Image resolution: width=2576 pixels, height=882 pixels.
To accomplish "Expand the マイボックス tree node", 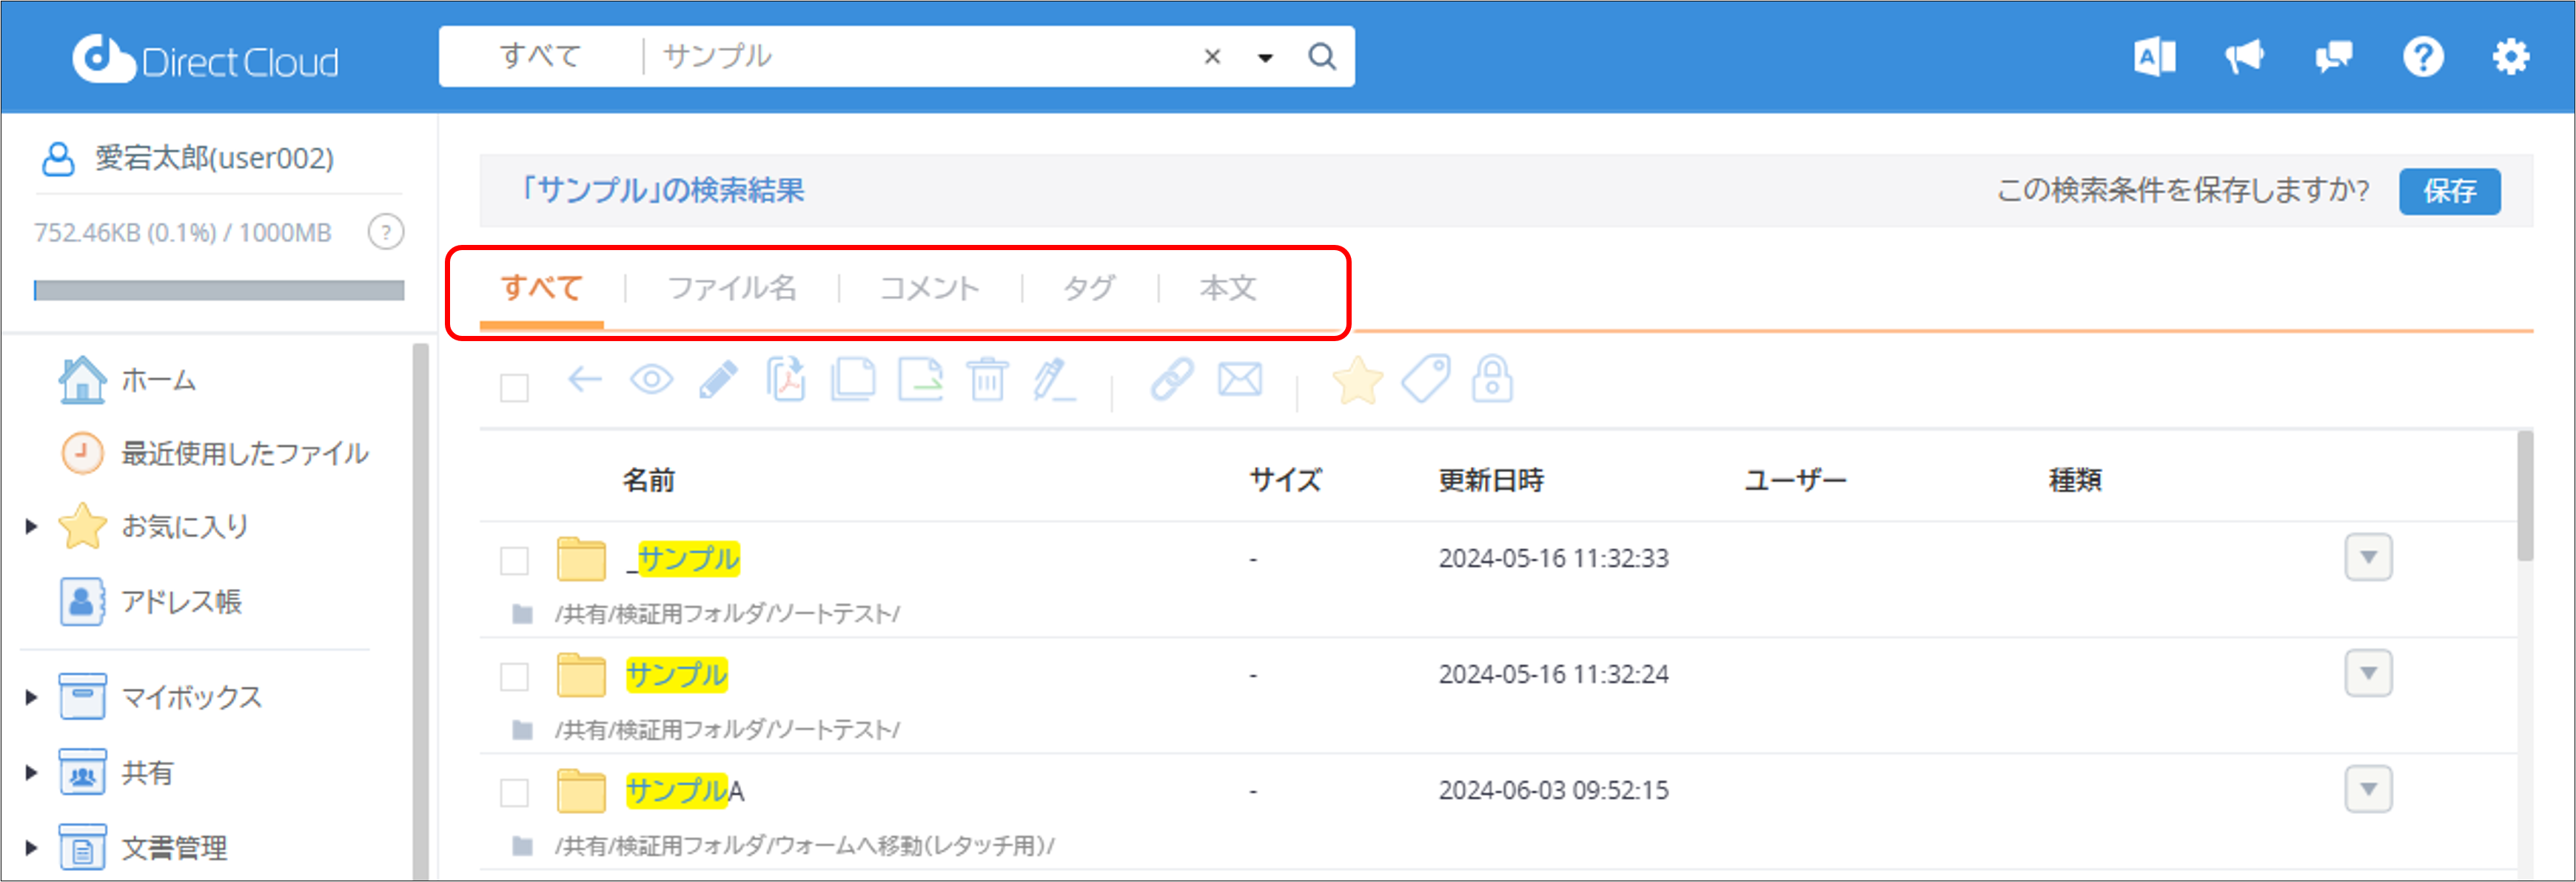I will click(x=31, y=697).
